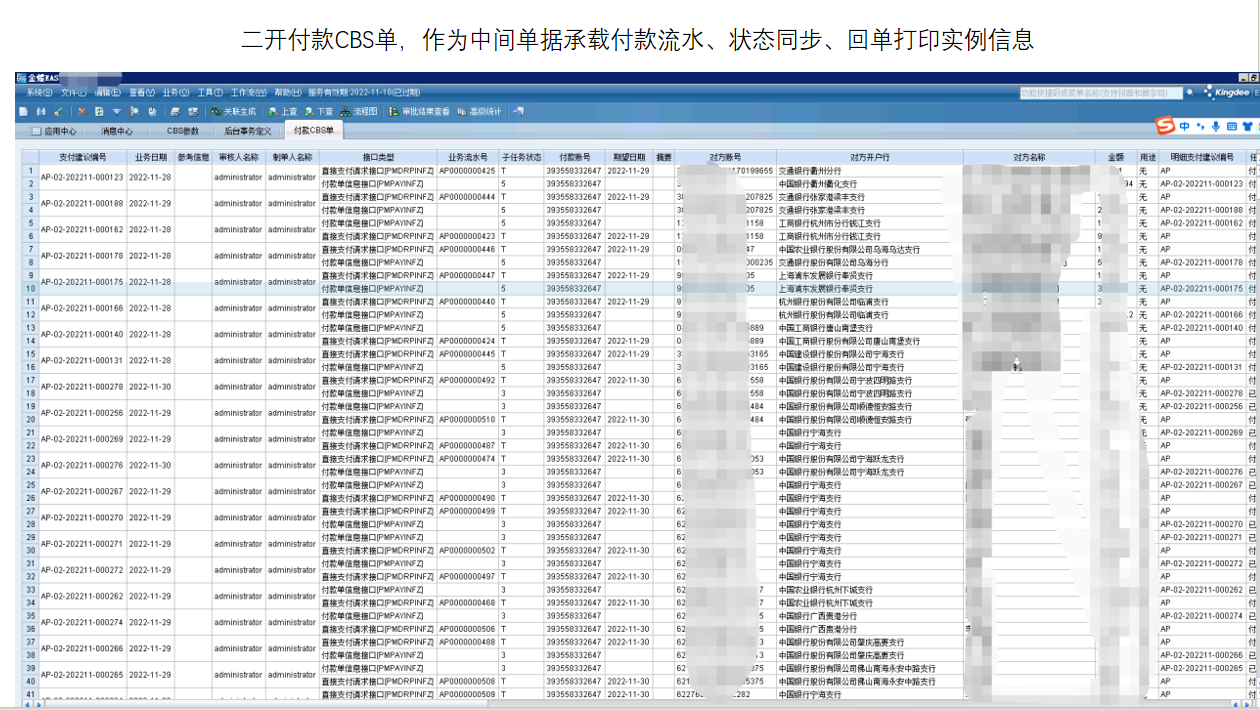Click 上查 toolbar button

pyautogui.click(x=283, y=111)
